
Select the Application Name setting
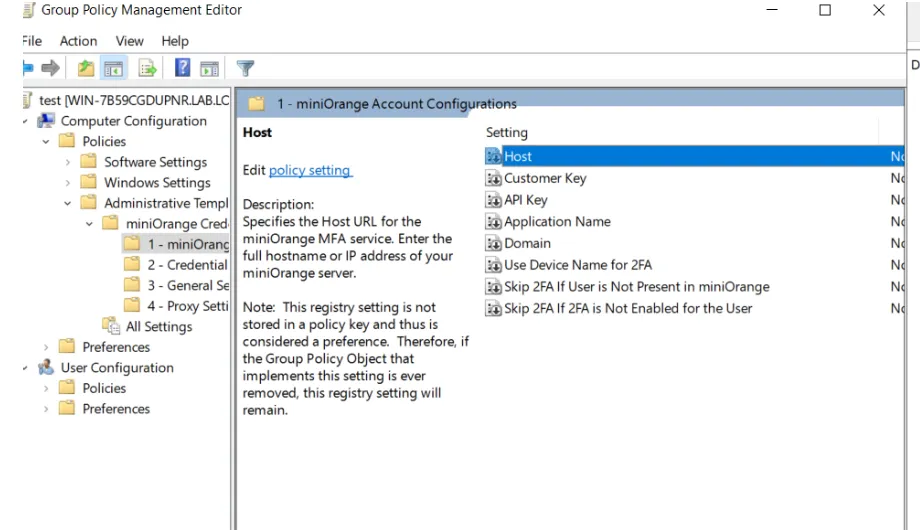pos(557,221)
